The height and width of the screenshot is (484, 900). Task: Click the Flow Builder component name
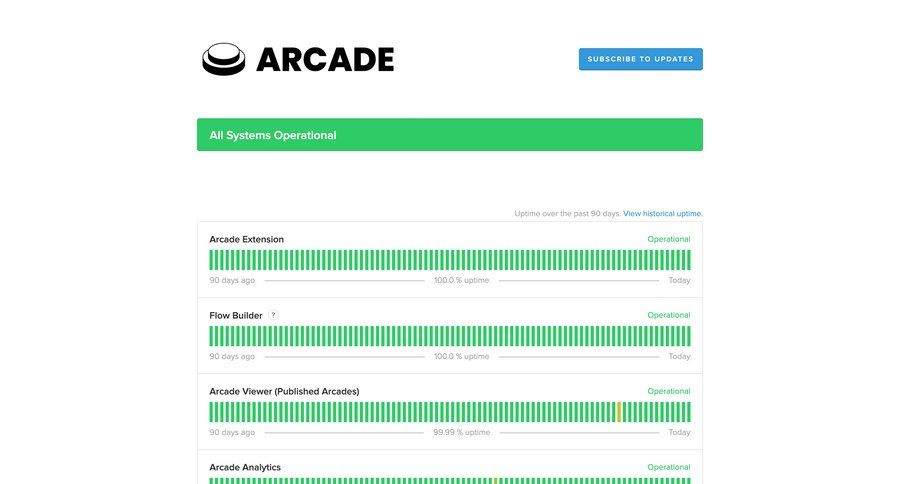point(235,315)
